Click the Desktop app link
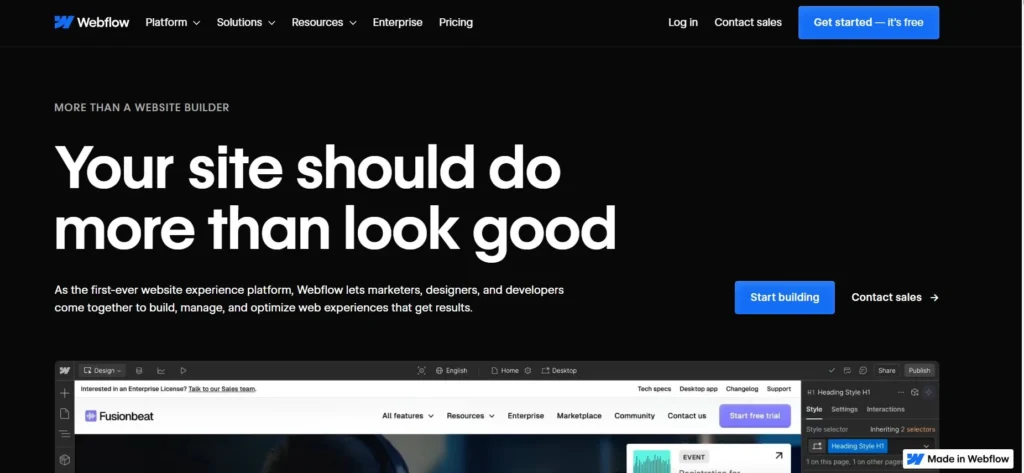Image resolution: width=1024 pixels, height=473 pixels. click(698, 389)
